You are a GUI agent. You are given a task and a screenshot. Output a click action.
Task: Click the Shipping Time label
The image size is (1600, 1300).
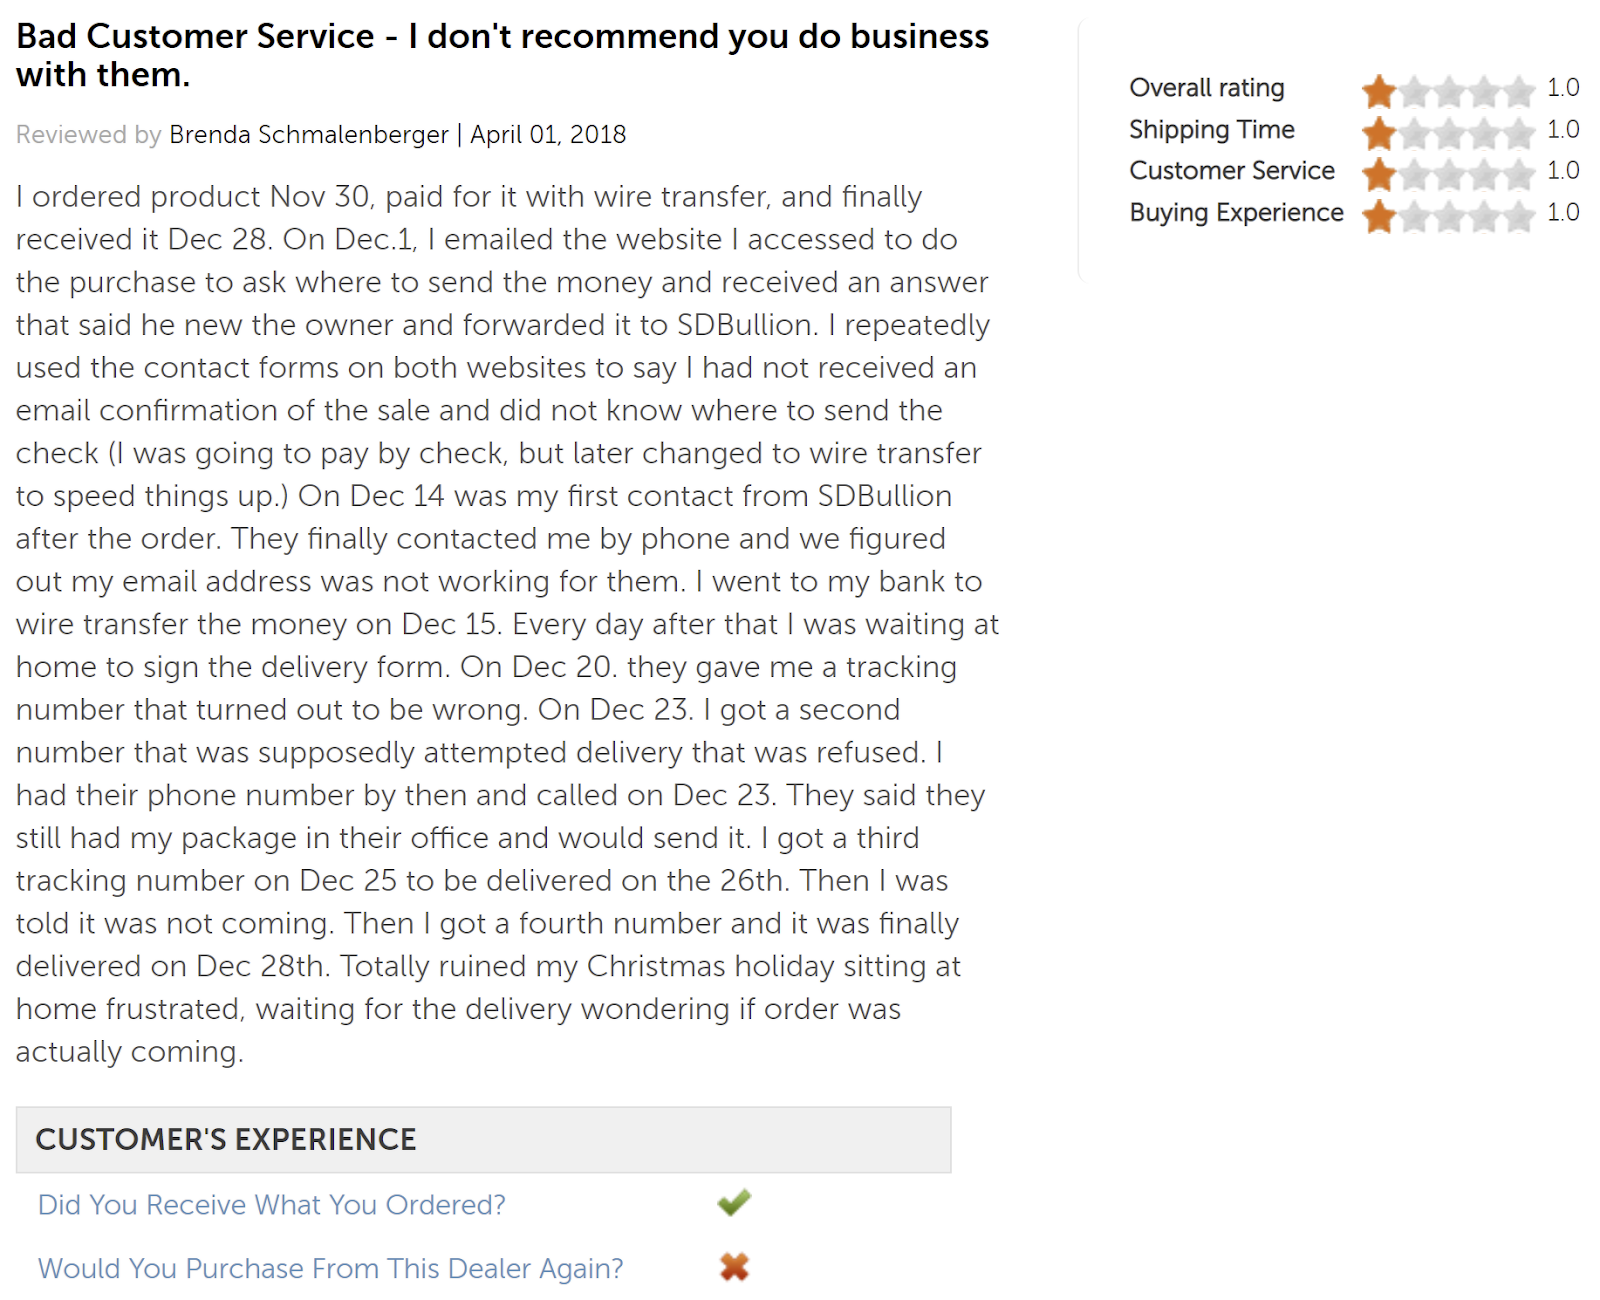pos(1212,130)
